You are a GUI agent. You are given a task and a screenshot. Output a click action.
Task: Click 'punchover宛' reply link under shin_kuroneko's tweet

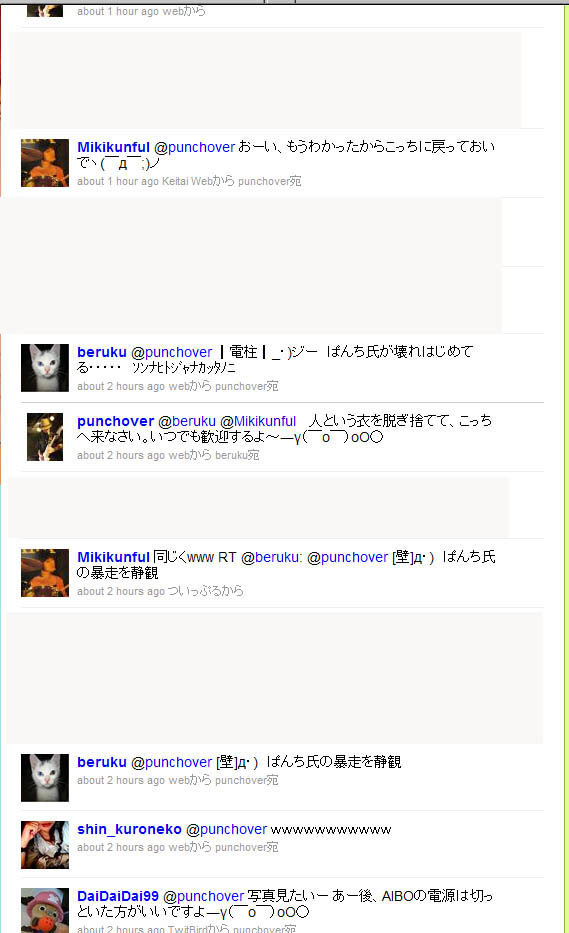point(246,847)
